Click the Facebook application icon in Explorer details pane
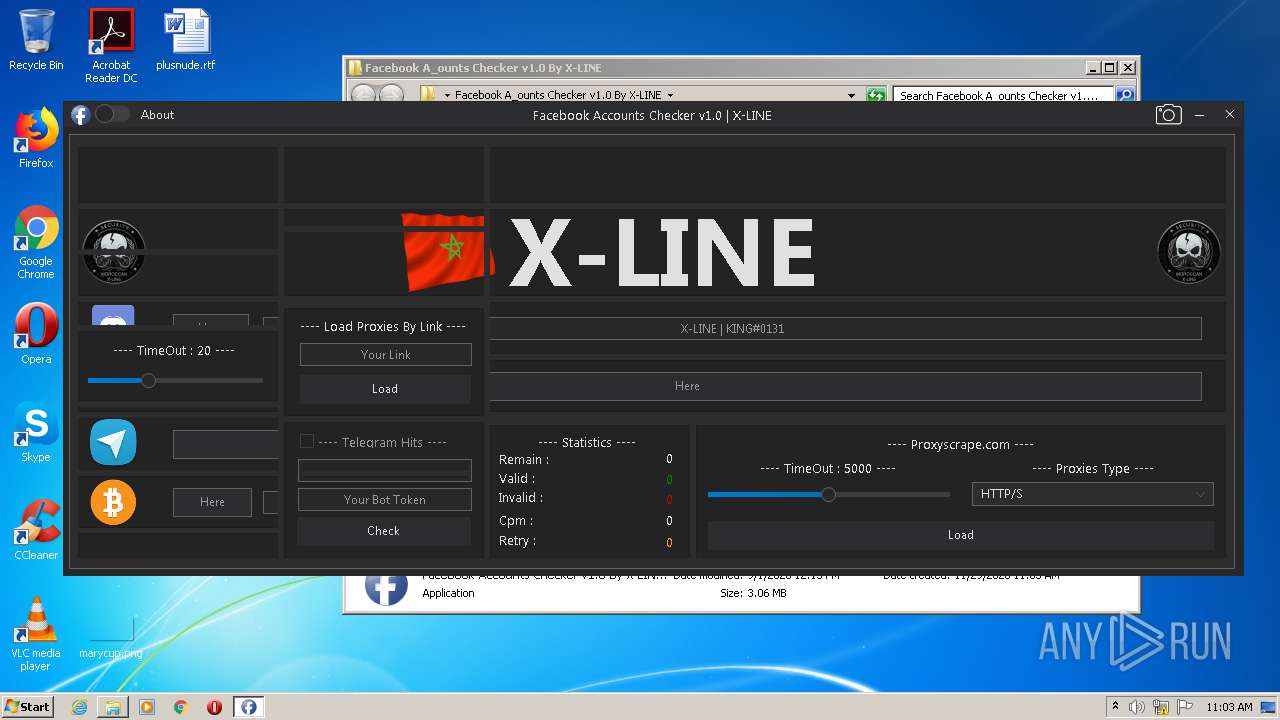 click(386, 588)
